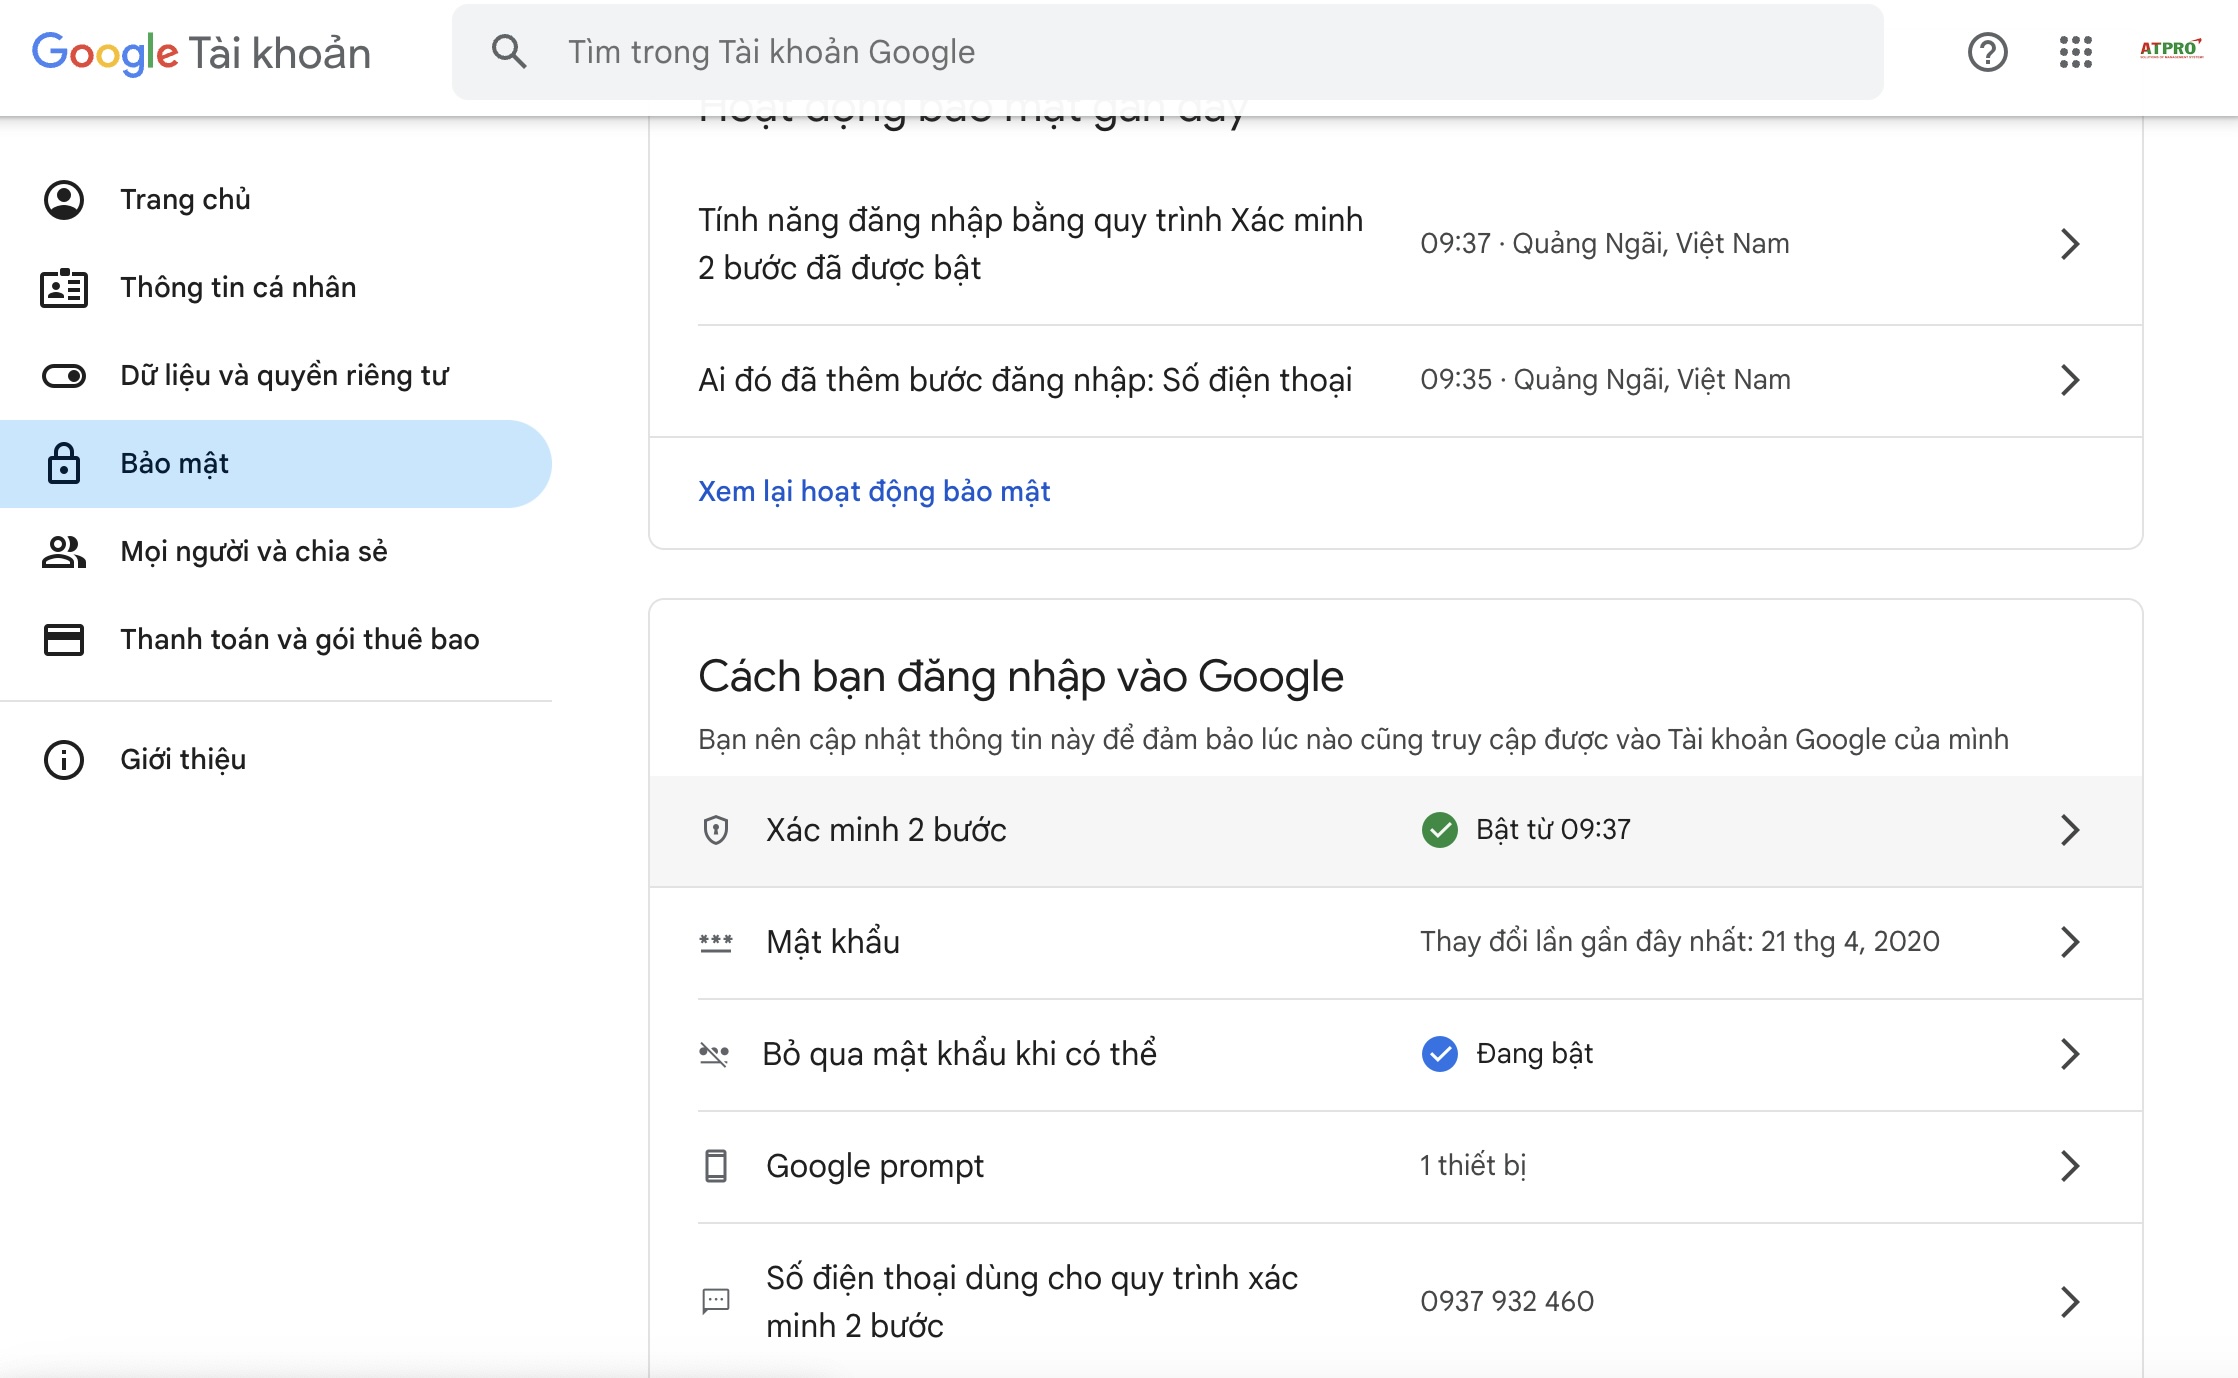Select the Bảo mật sidebar item
This screenshot has height=1378, width=2238.
(x=276, y=464)
